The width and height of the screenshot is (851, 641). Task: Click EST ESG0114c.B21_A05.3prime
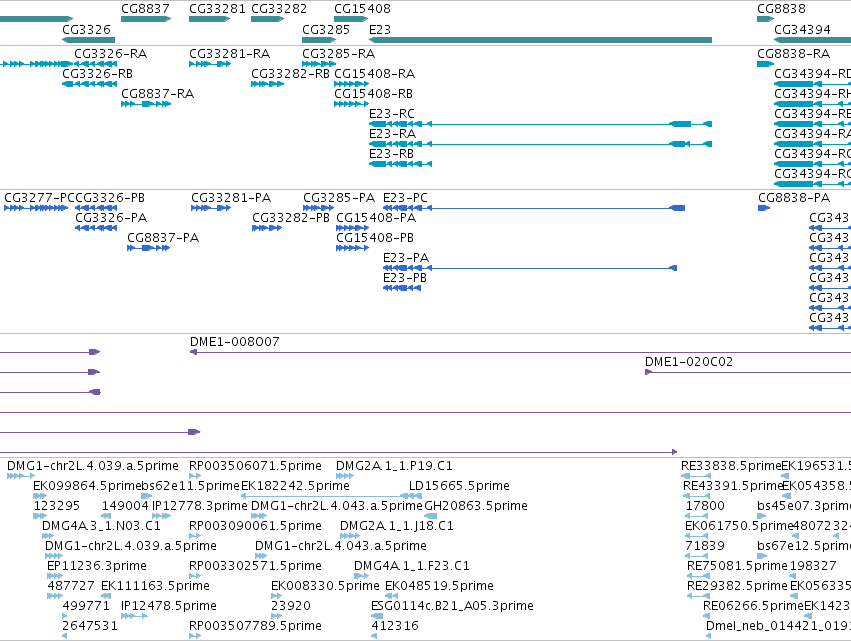[x=377, y=616]
